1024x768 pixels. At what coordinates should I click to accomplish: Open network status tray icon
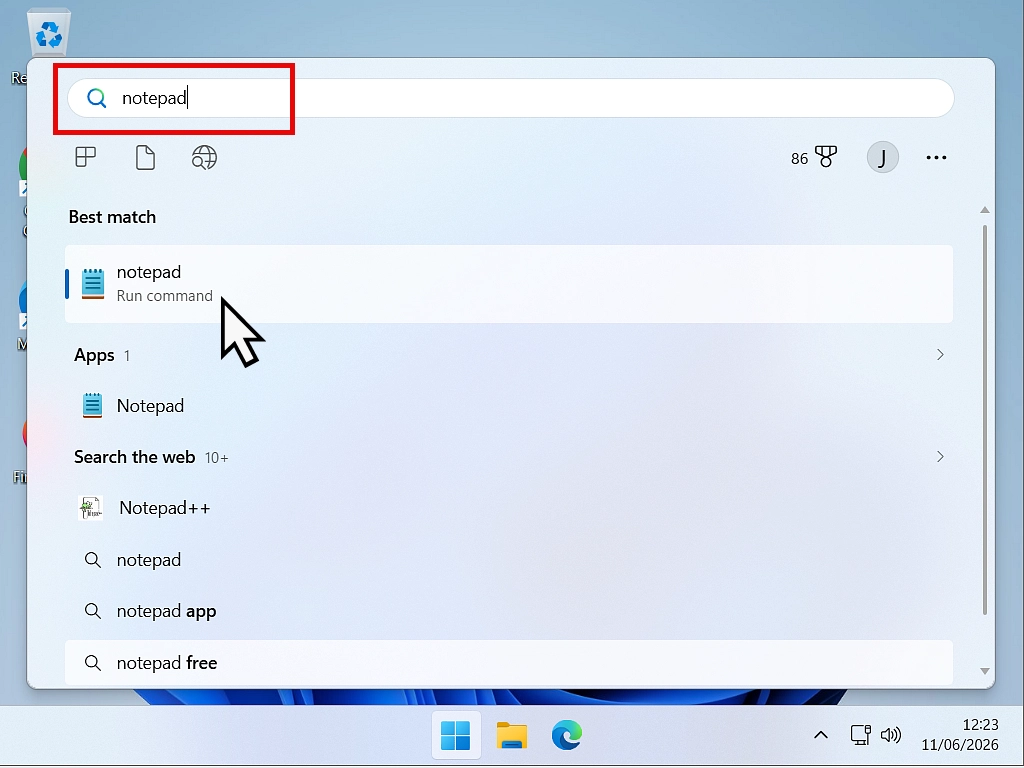[861, 735]
